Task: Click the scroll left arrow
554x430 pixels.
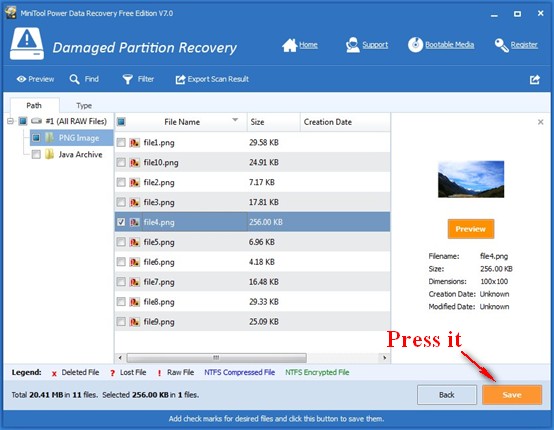Action: point(120,358)
